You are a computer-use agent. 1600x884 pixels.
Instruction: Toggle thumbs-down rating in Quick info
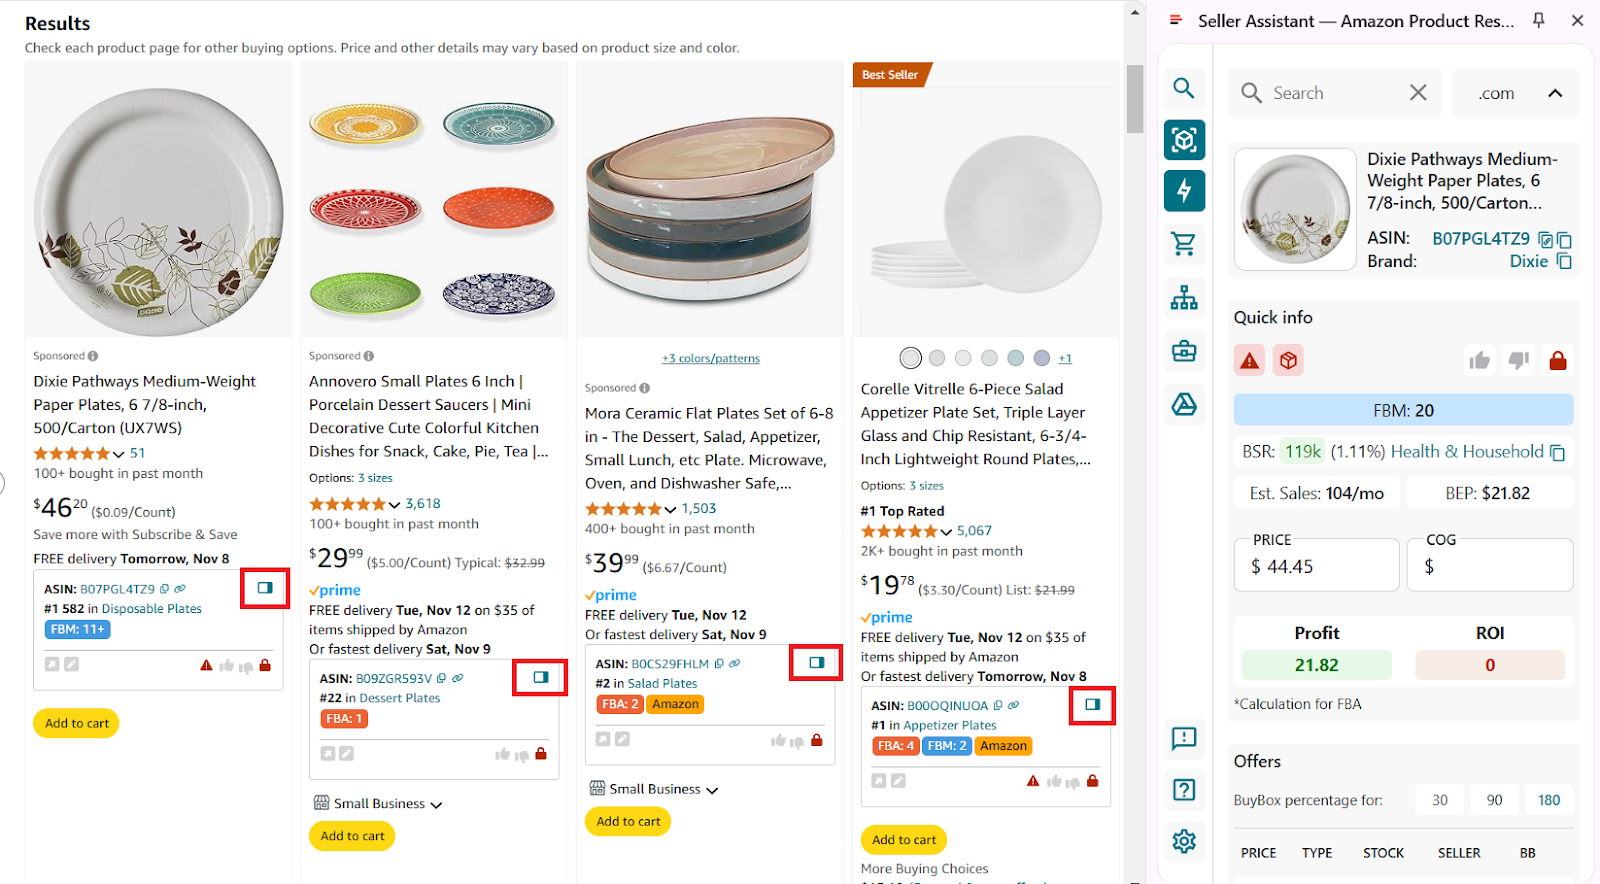click(1518, 360)
